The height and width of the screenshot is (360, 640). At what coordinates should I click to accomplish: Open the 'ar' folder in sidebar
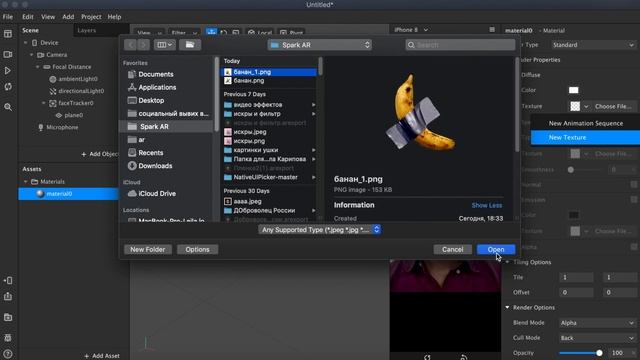tap(141, 140)
